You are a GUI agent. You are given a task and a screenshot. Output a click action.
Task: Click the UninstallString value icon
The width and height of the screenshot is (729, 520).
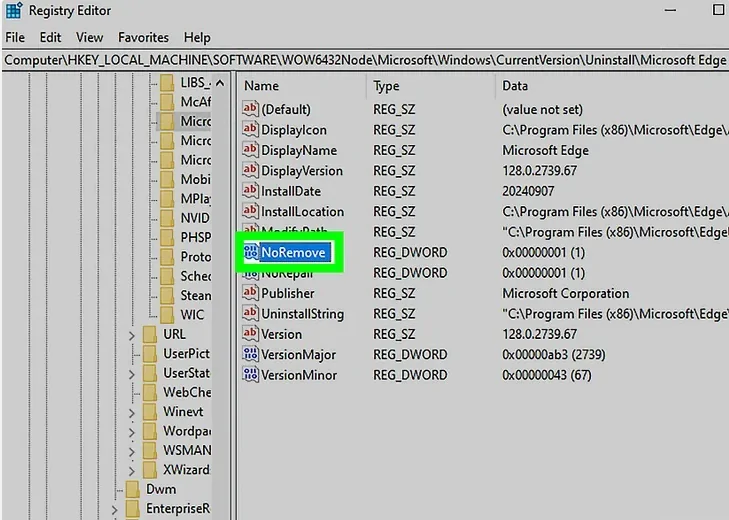[x=250, y=314]
